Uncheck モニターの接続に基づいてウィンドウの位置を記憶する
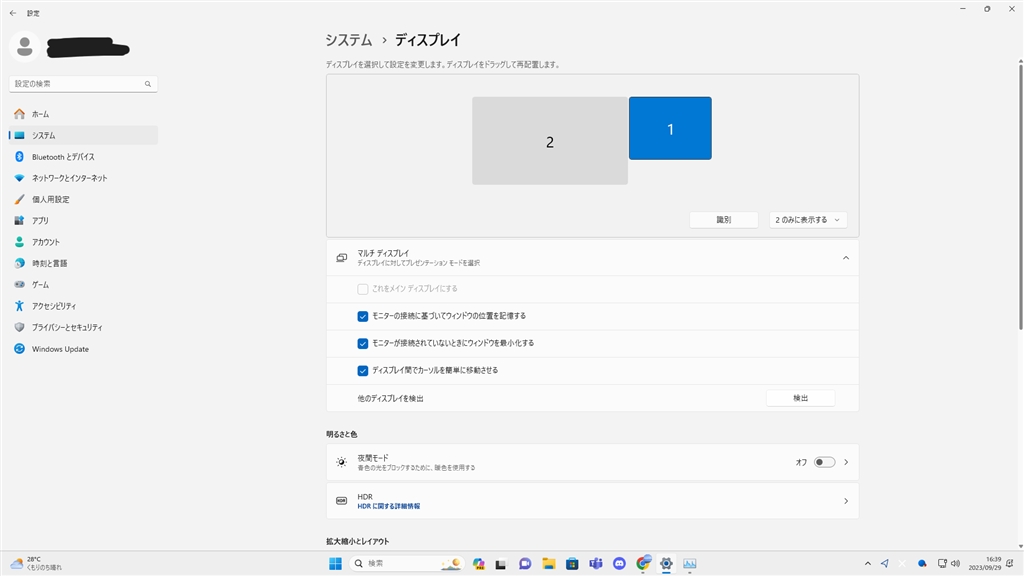The image size is (1024, 576). point(363,316)
